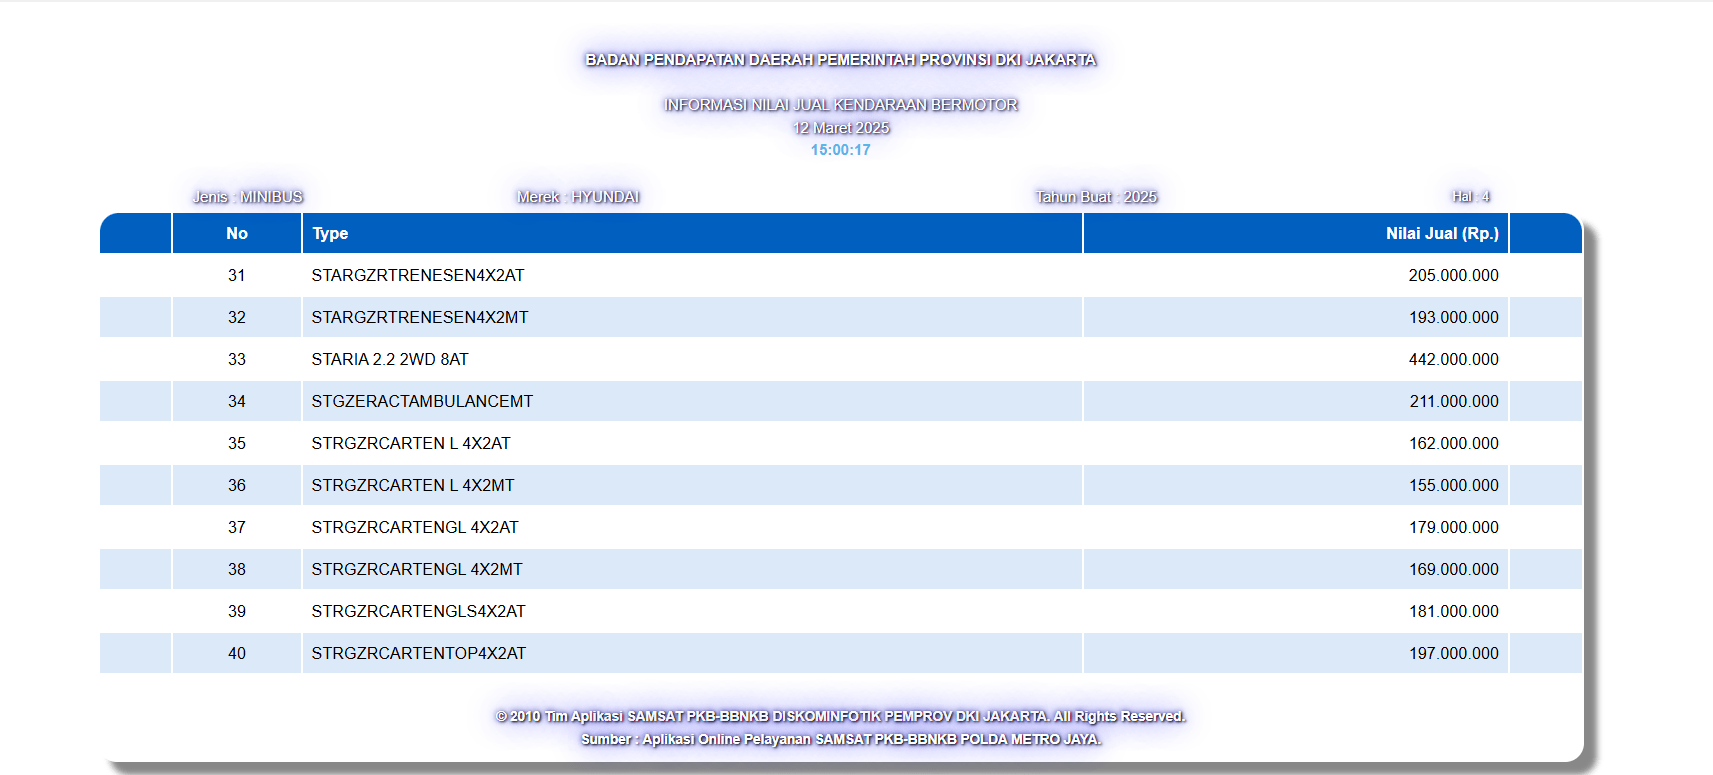
Task: Click row number 35
Action: (237, 443)
